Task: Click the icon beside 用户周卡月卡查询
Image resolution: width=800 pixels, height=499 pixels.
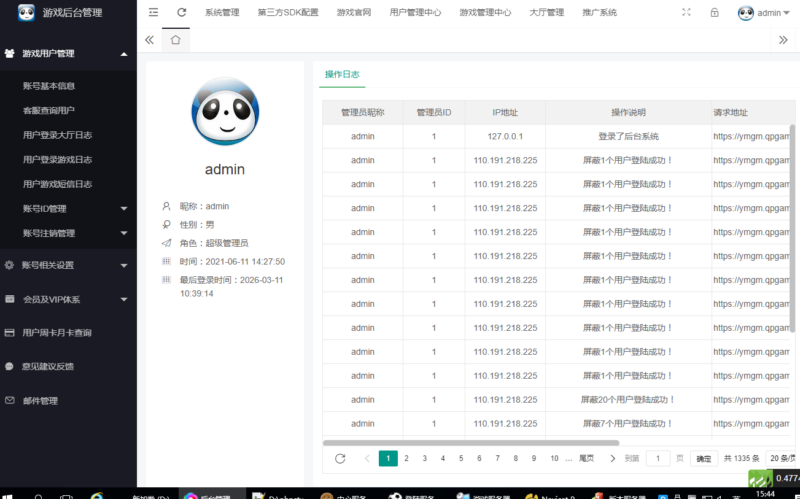Action: (9, 333)
